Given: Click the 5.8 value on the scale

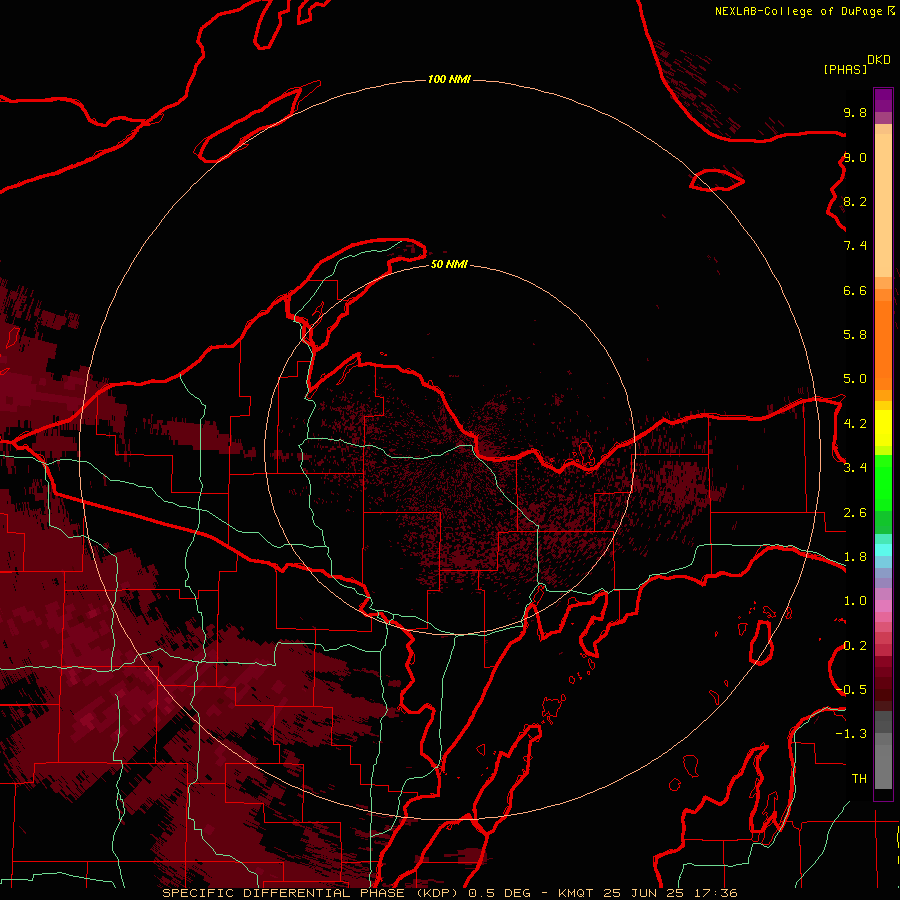Looking at the screenshot, I should (x=855, y=334).
